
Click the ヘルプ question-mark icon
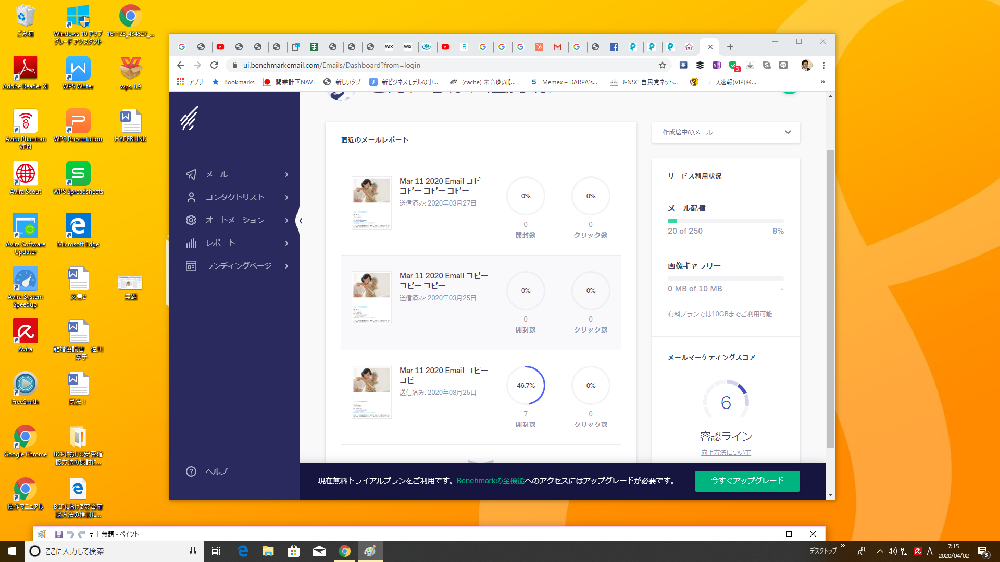(191, 471)
